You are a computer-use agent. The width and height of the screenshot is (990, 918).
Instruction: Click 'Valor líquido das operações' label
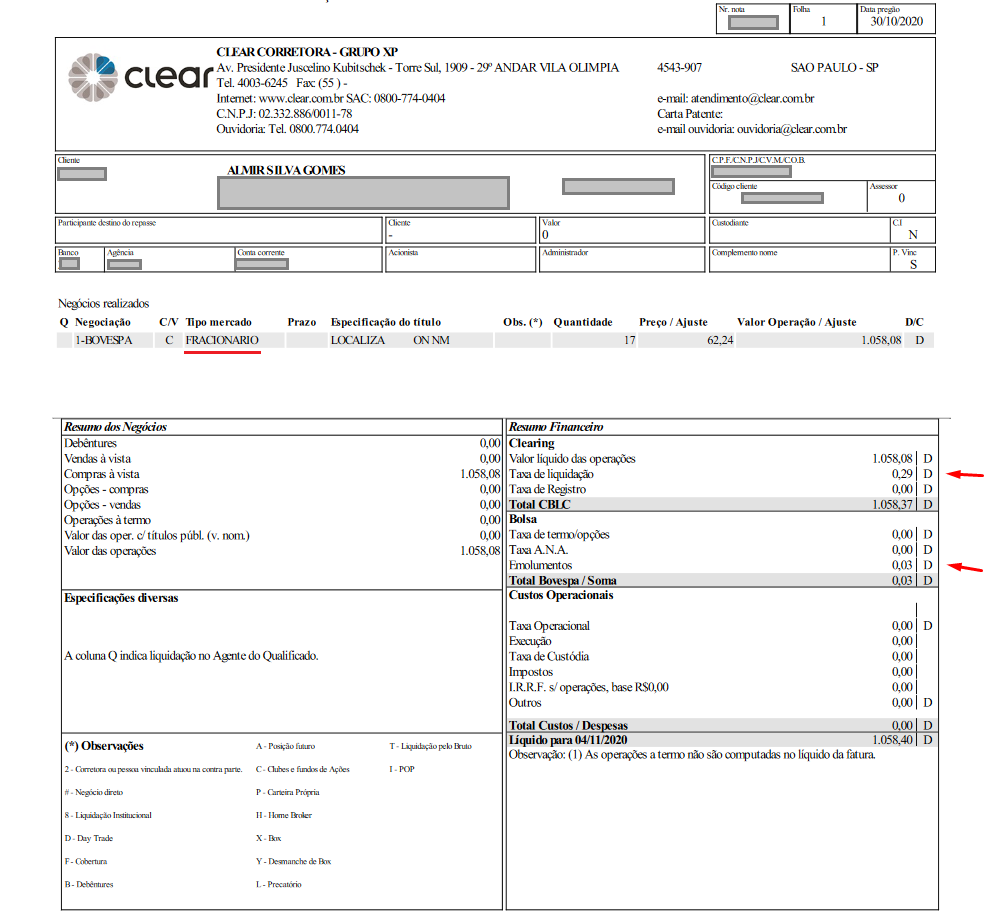point(572,459)
